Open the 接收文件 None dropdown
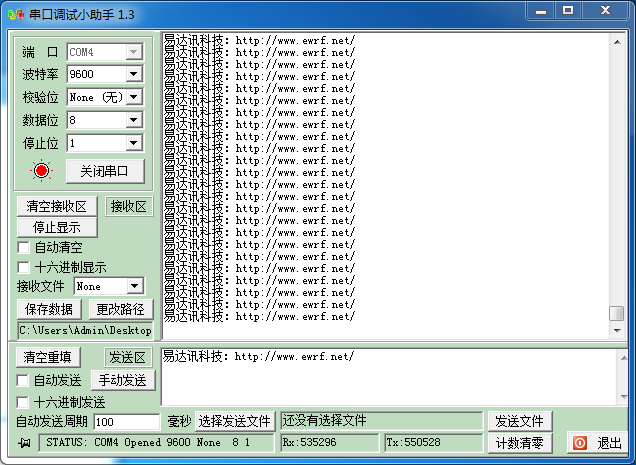Image resolution: width=636 pixels, height=465 pixels. click(x=135, y=286)
